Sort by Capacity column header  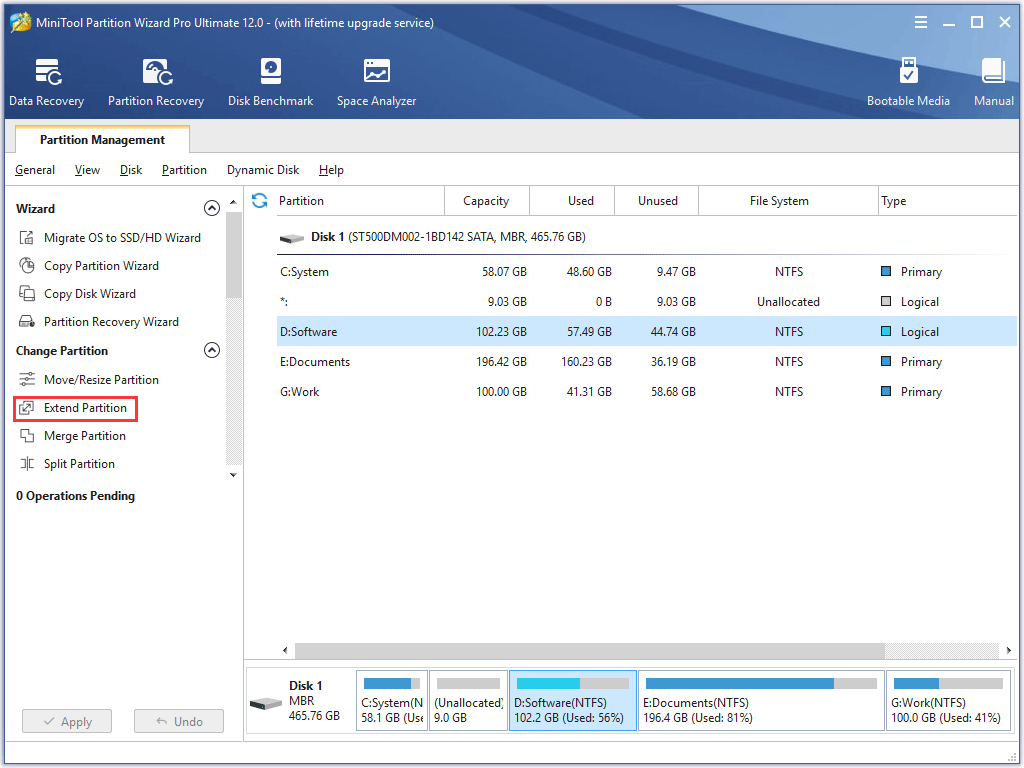(x=486, y=200)
